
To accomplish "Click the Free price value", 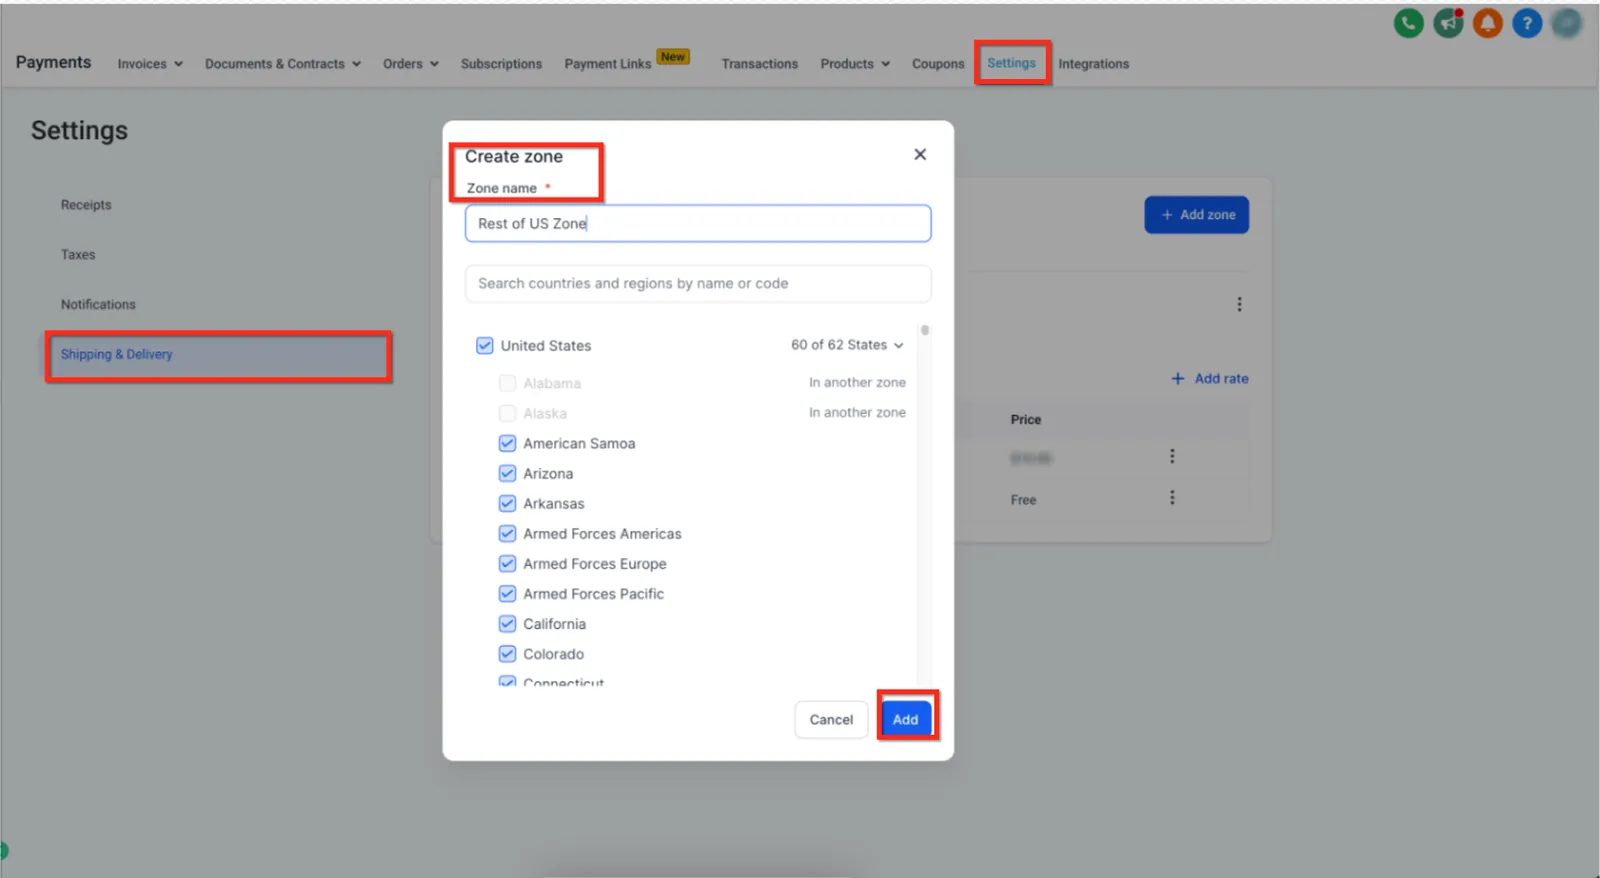I will 1023,500.
